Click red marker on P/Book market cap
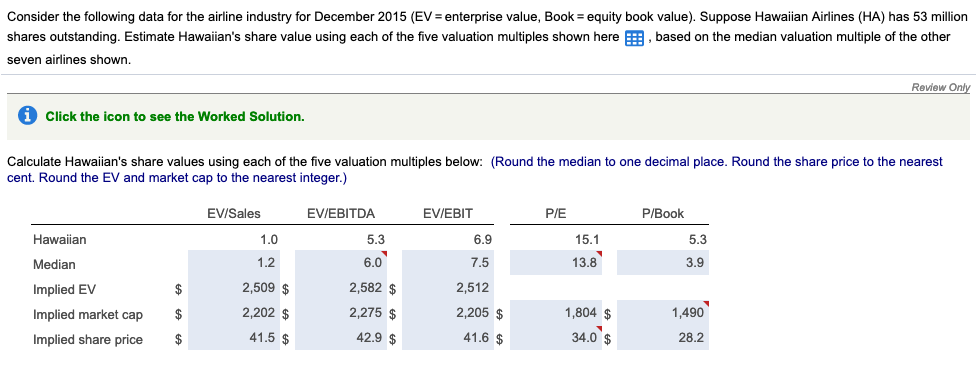 706,304
